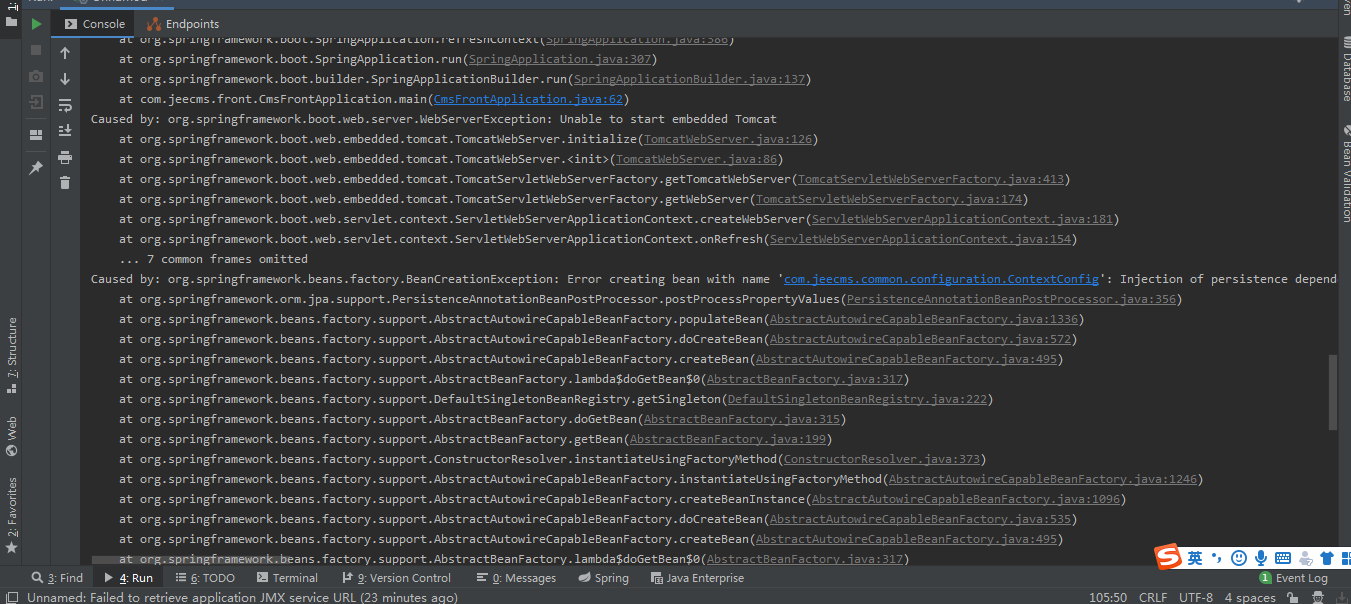Toggle the read-only lock icon in status bar

tap(1294, 597)
